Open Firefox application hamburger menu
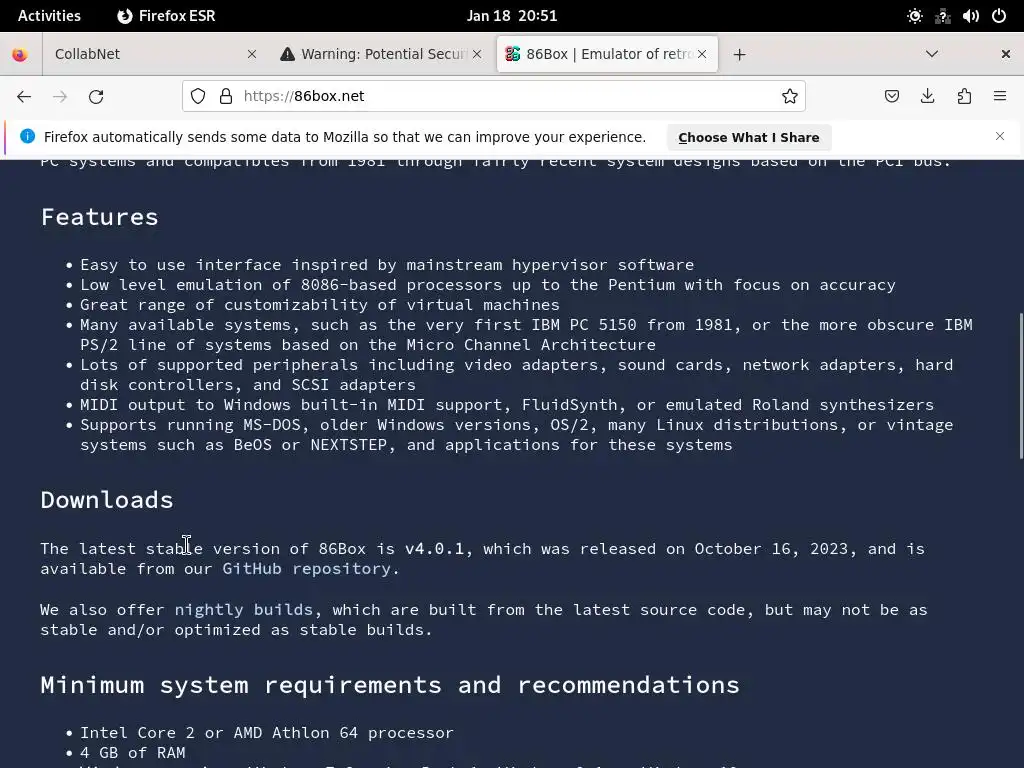This screenshot has height=768, width=1024. tap(1000, 96)
